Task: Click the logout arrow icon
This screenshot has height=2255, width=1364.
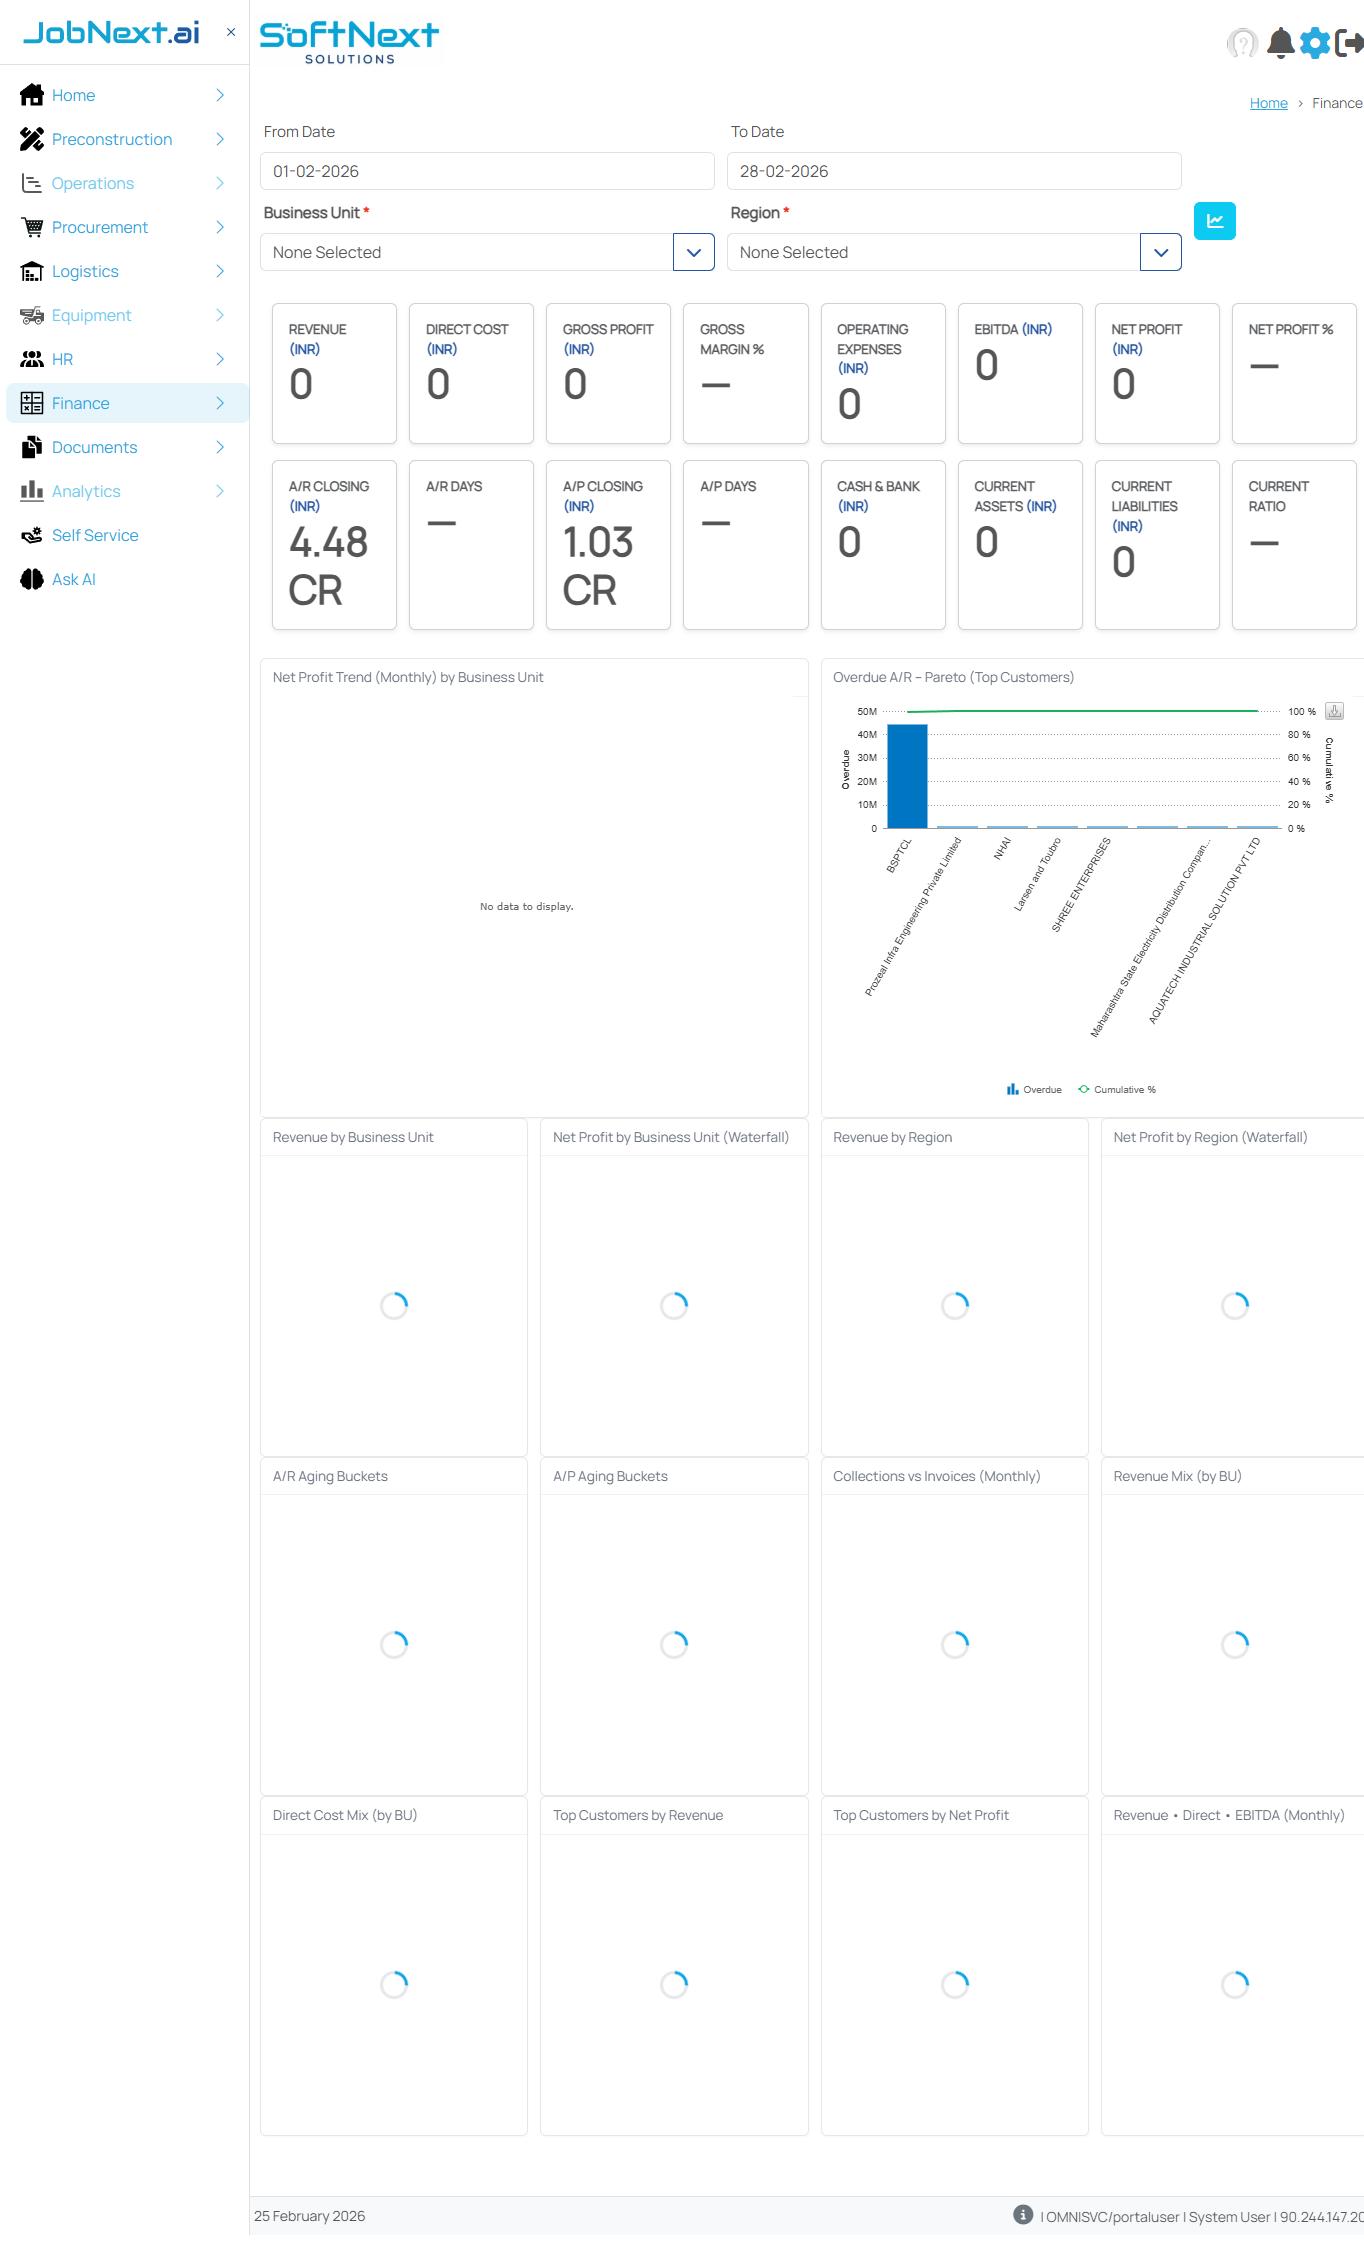Action: point(1350,43)
